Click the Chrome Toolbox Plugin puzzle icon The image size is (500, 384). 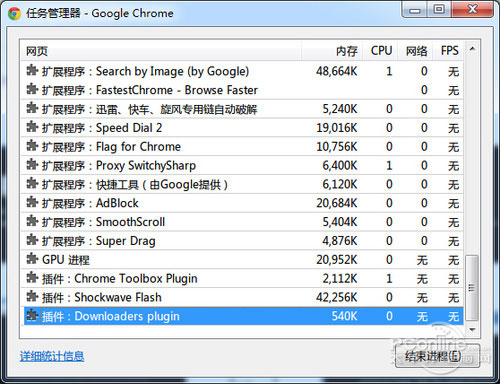32,278
